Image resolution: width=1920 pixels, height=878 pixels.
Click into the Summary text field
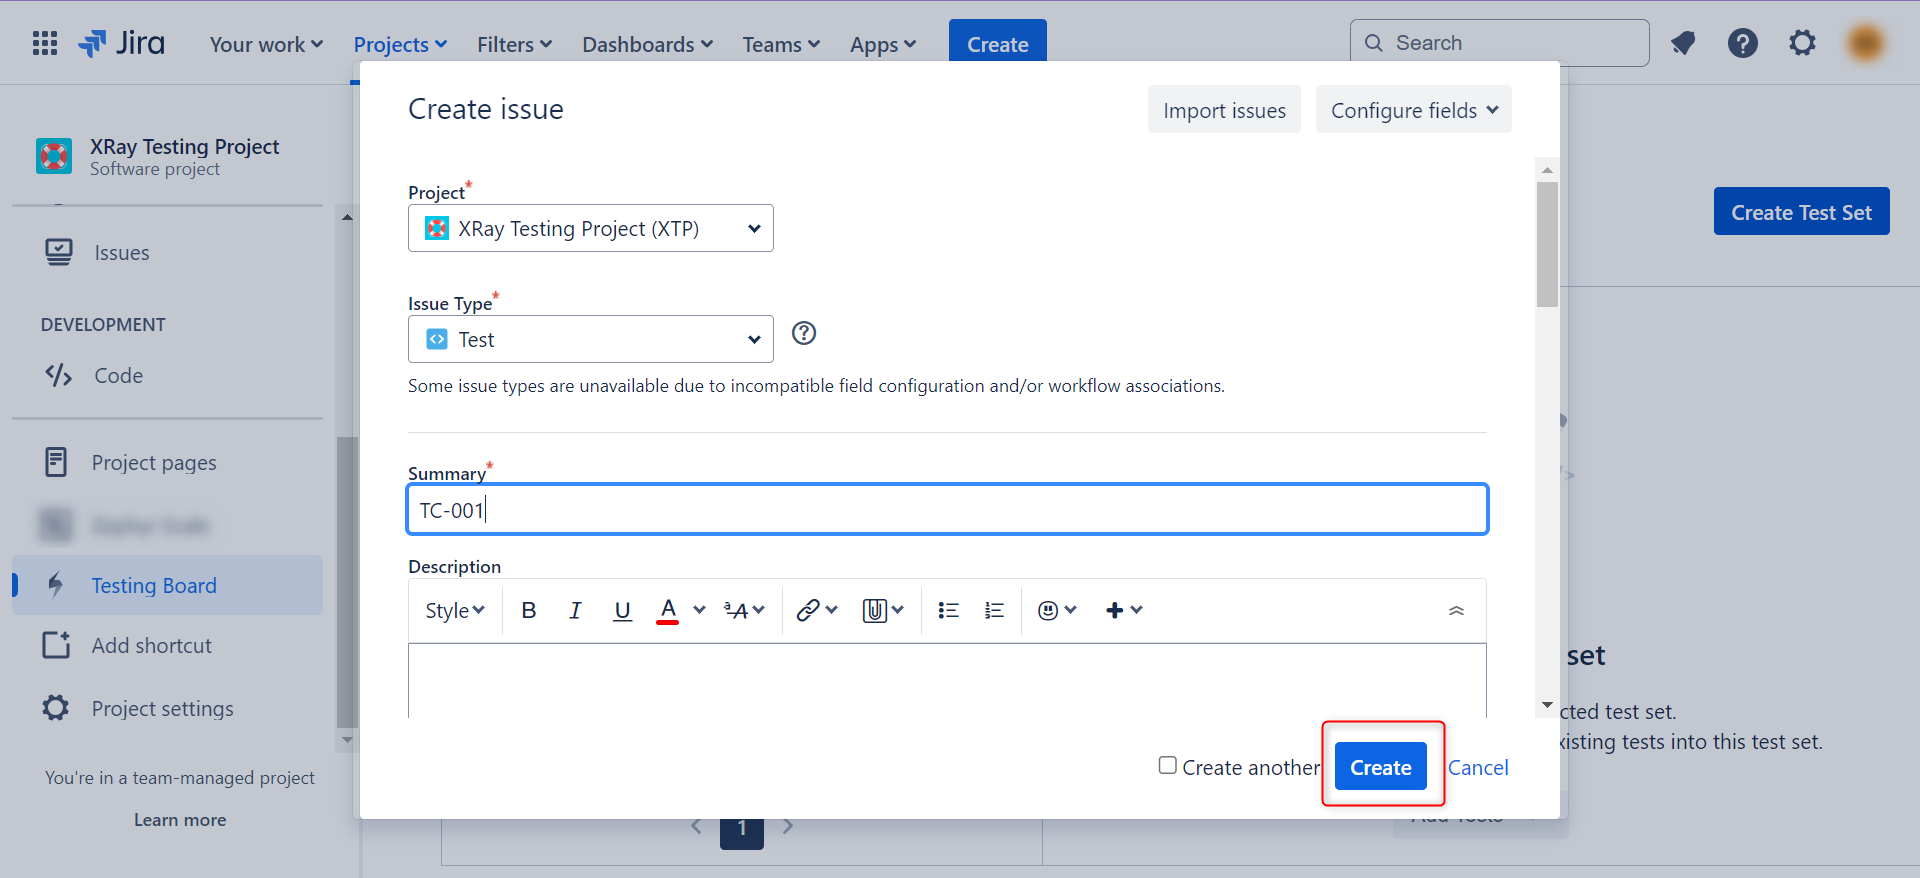[947, 510]
